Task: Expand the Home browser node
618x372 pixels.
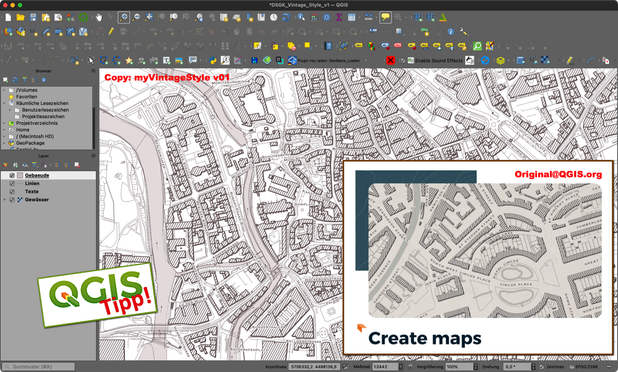Action: (x=4, y=130)
